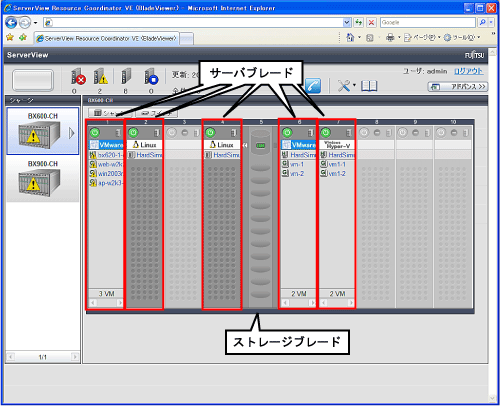Screen dimensions: 500x406
Task: Go to next chassis list page
Action: pos(75,357)
